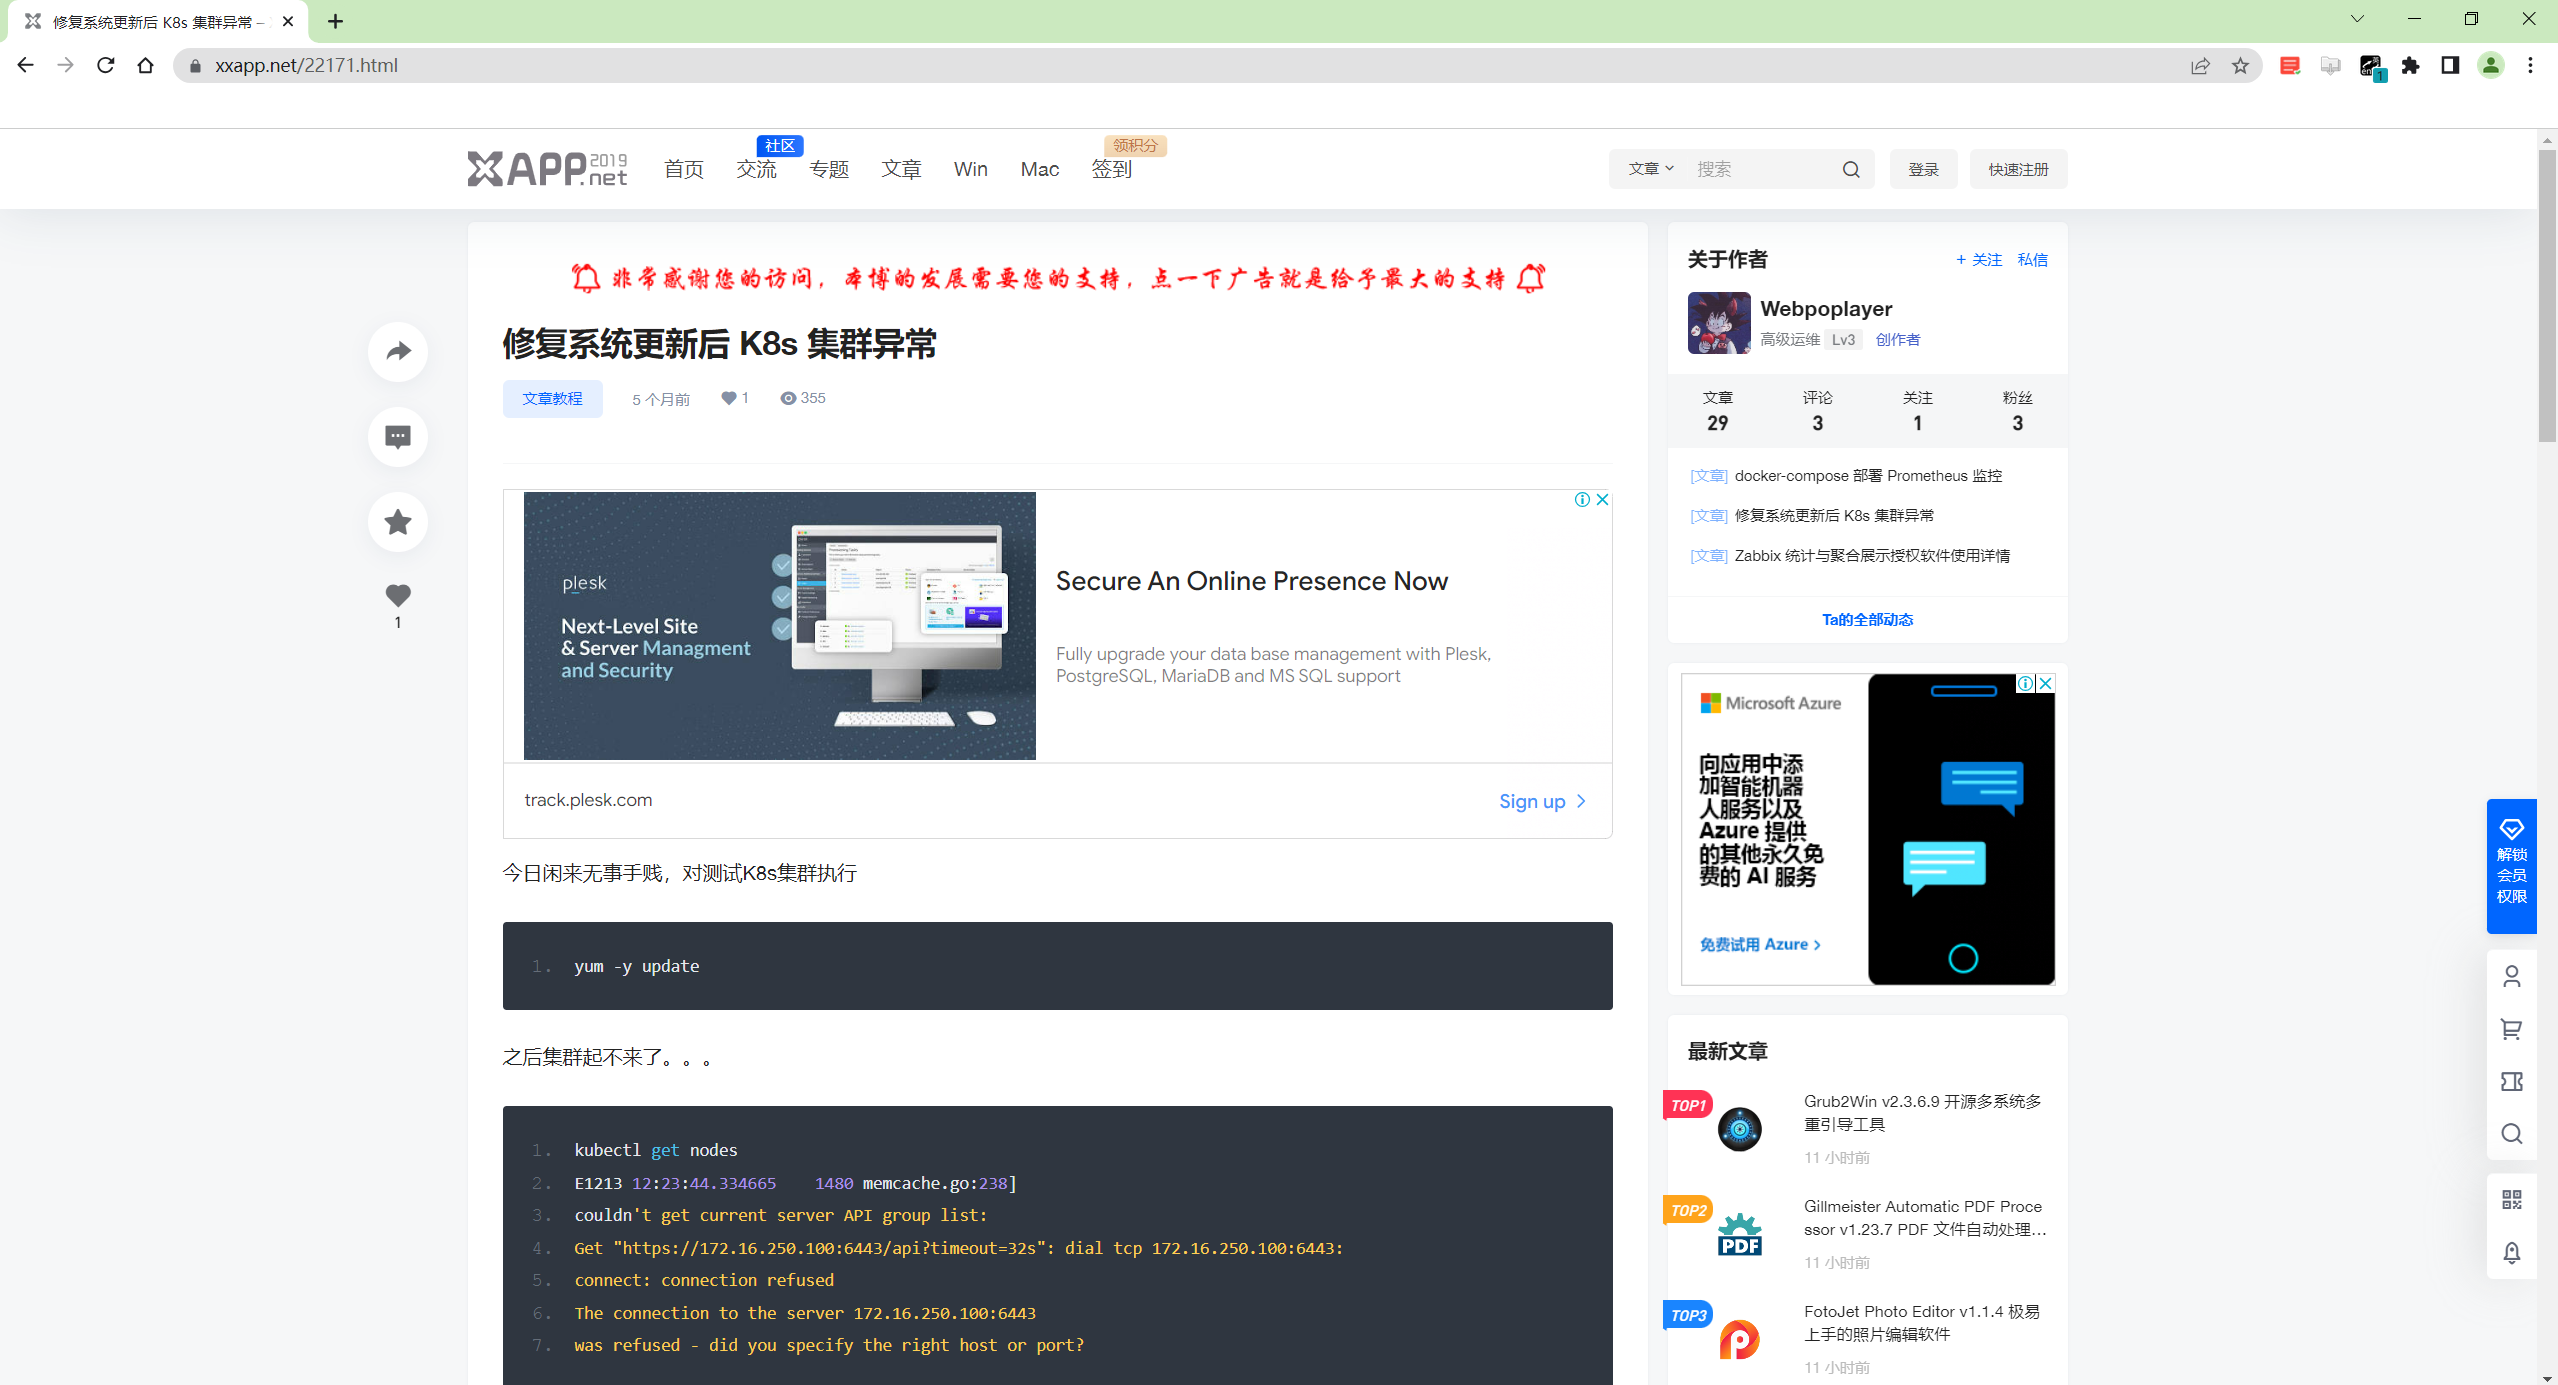The width and height of the screenshot is (2558, 1385).
Task: Click the share arrow icon beside the article
Action: (398, 351)
